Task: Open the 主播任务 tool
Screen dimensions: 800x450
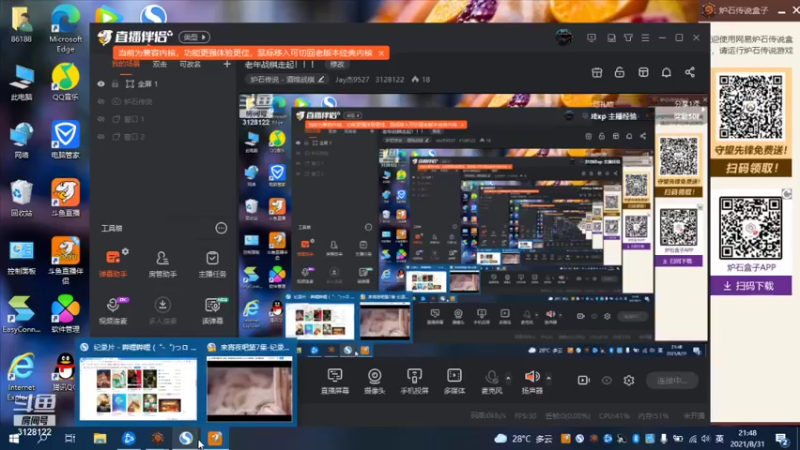Action: 212,264
